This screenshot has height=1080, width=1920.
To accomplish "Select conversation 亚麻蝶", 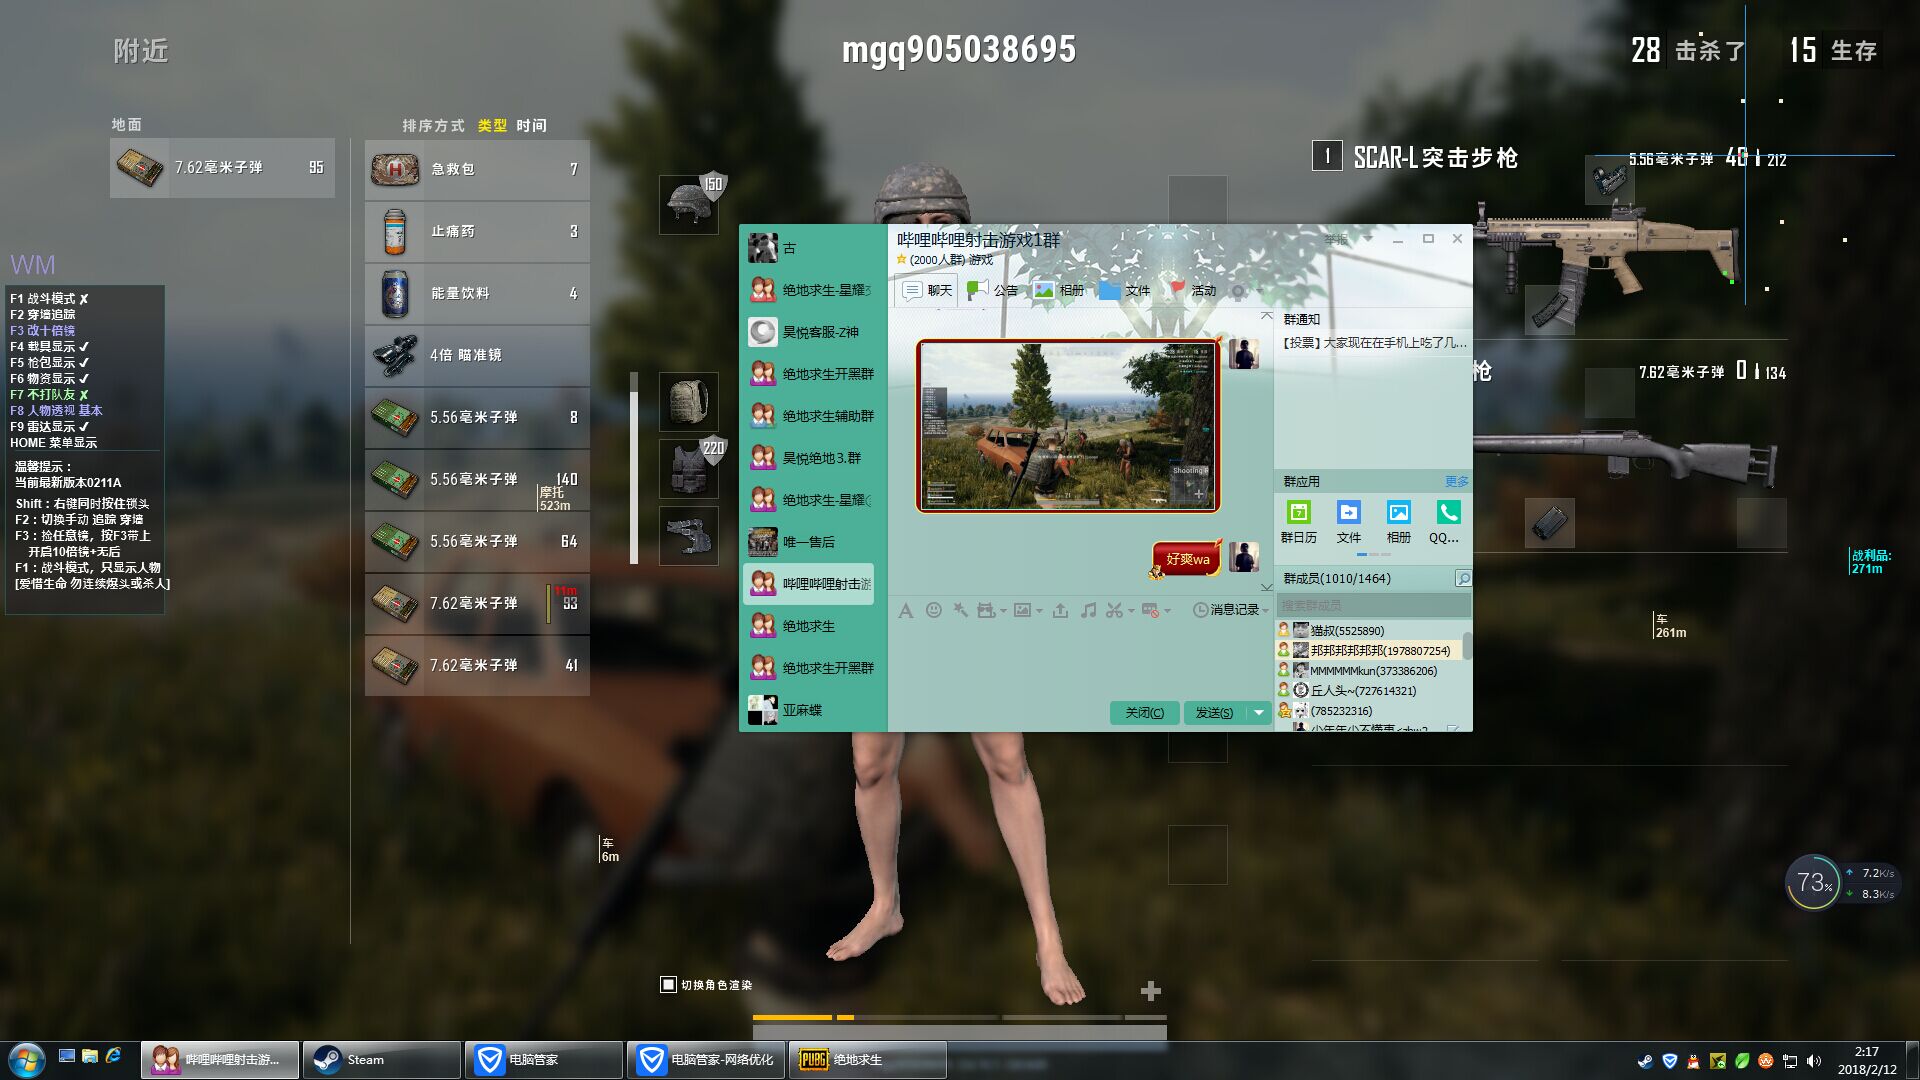I will [x=812, y=710].
